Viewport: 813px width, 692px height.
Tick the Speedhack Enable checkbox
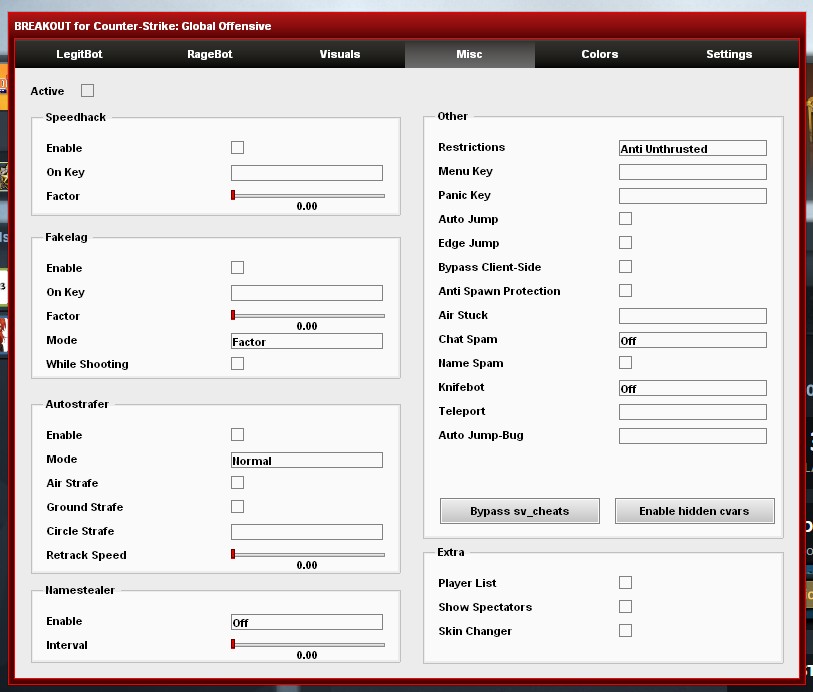tap(237, 148)
